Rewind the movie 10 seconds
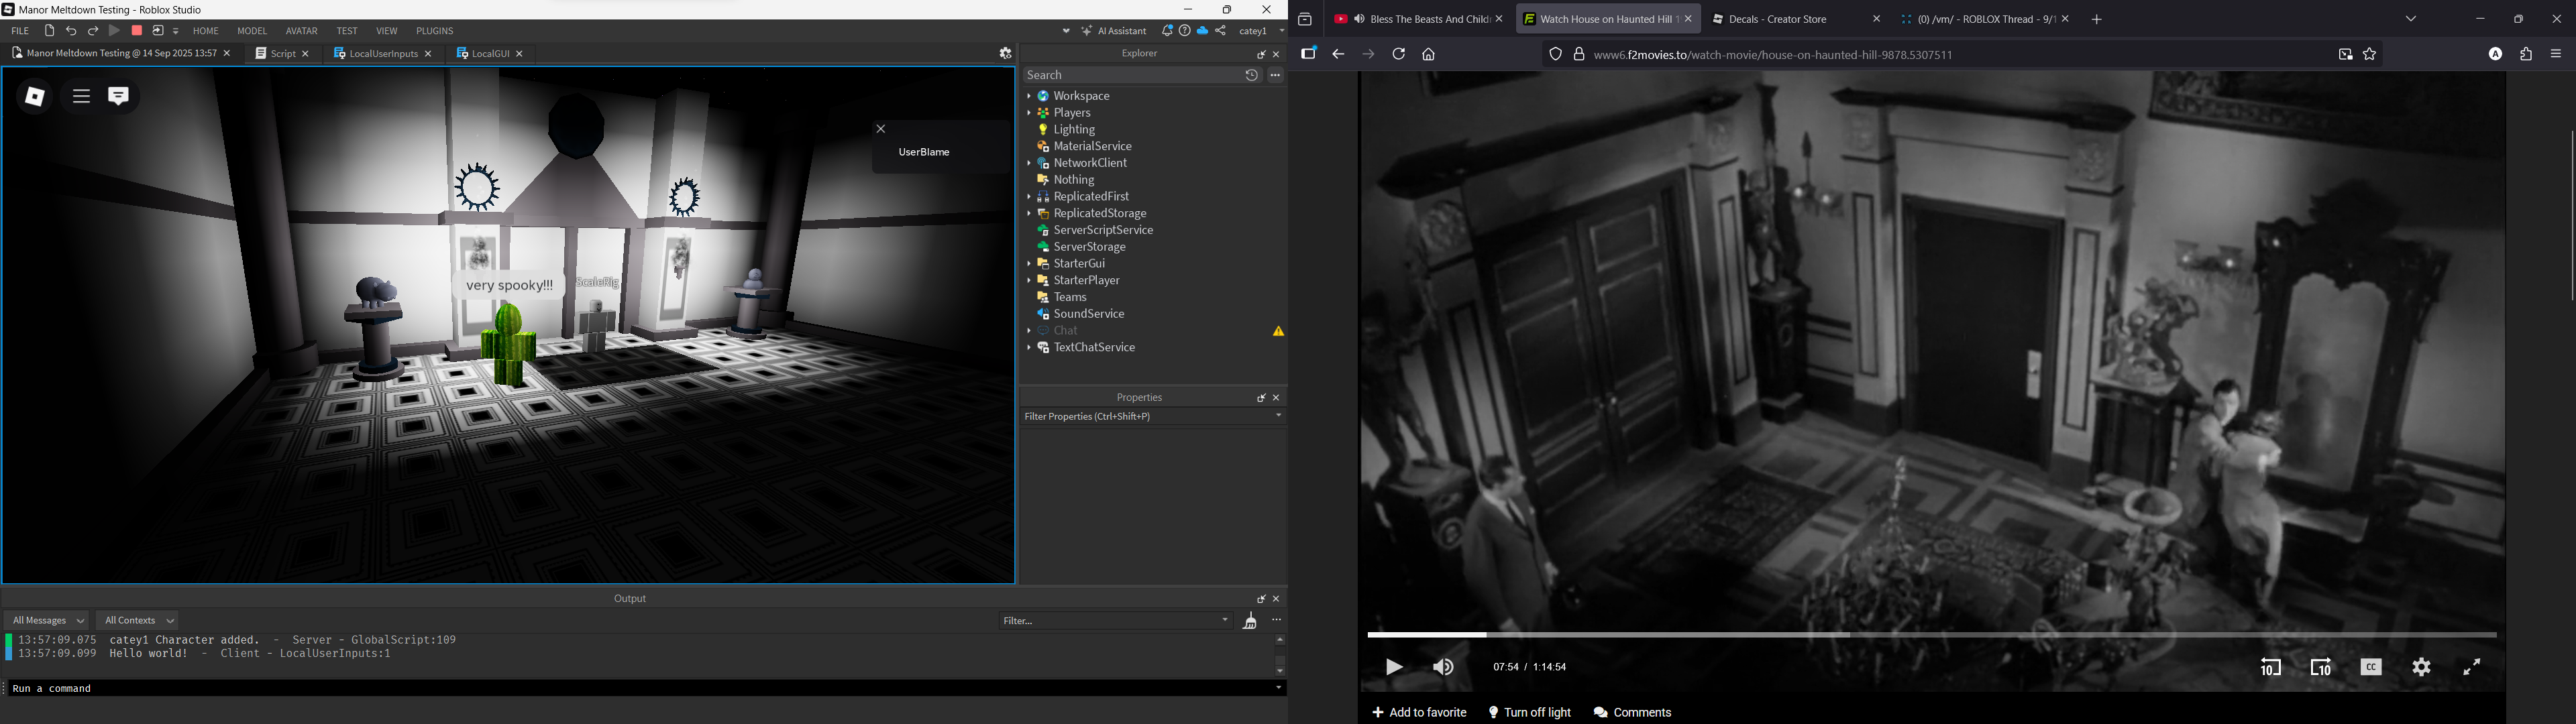Screen dimensions: 2576x724 (2270, 668)
